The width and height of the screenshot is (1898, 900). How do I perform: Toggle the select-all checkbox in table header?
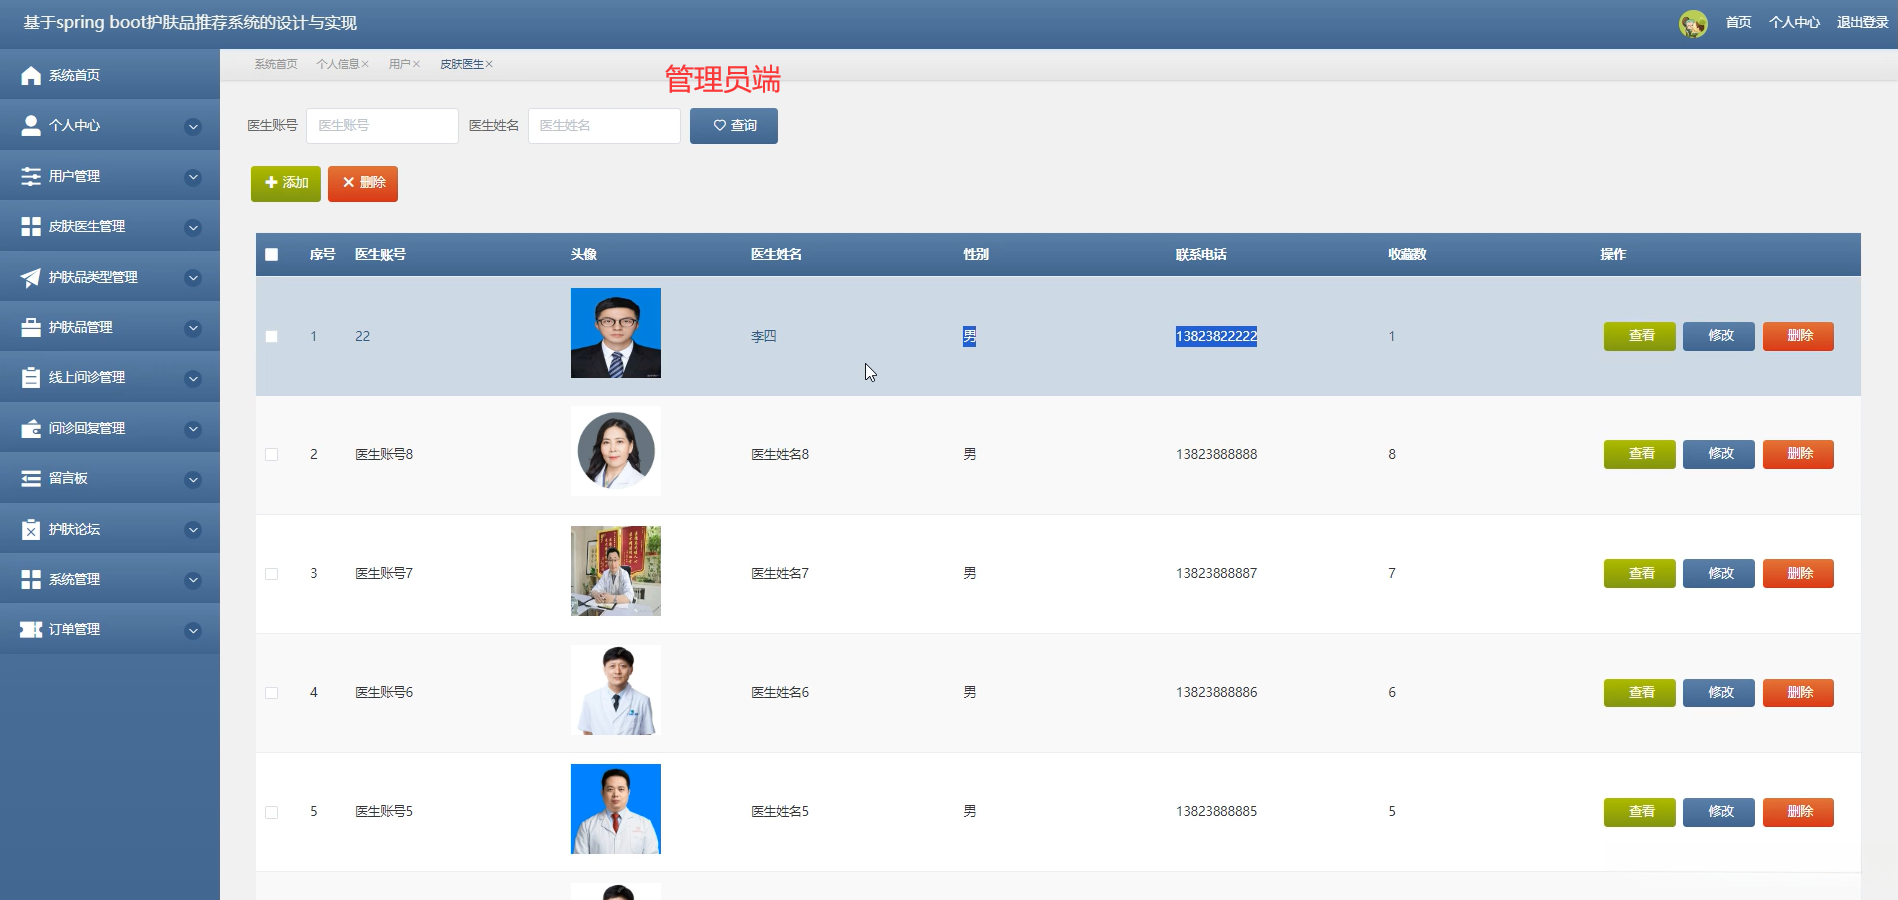(x=272, y=255)
